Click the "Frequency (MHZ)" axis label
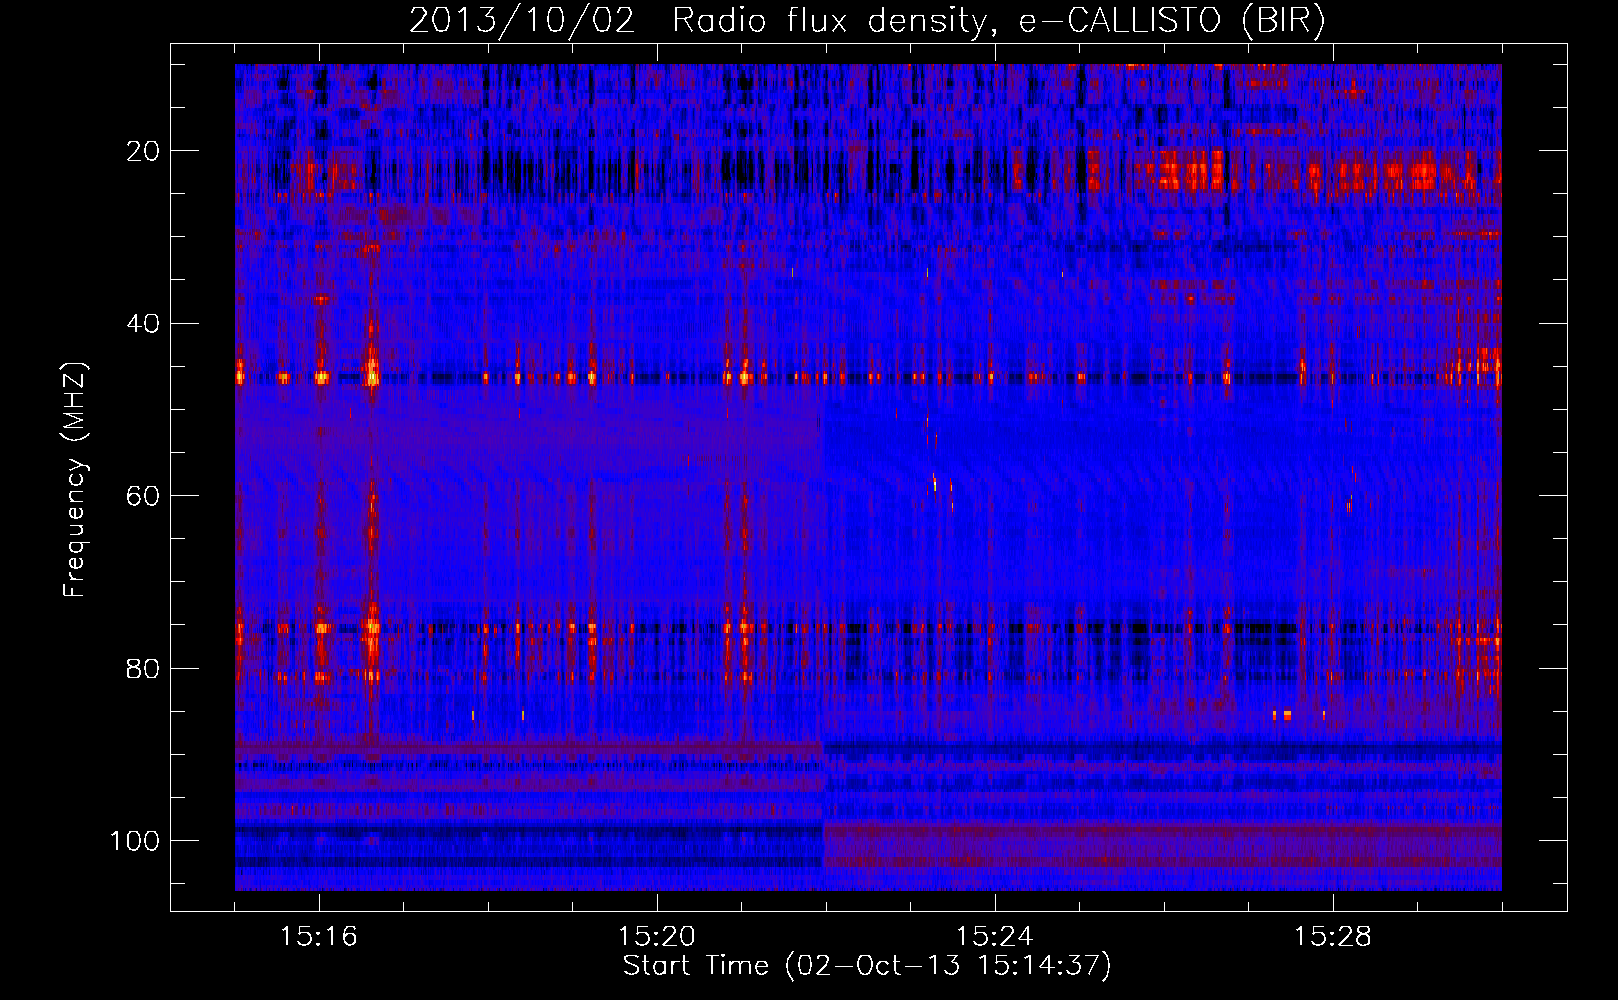This screenshot has width=1618, height=1000. click(x=75, y=479)
